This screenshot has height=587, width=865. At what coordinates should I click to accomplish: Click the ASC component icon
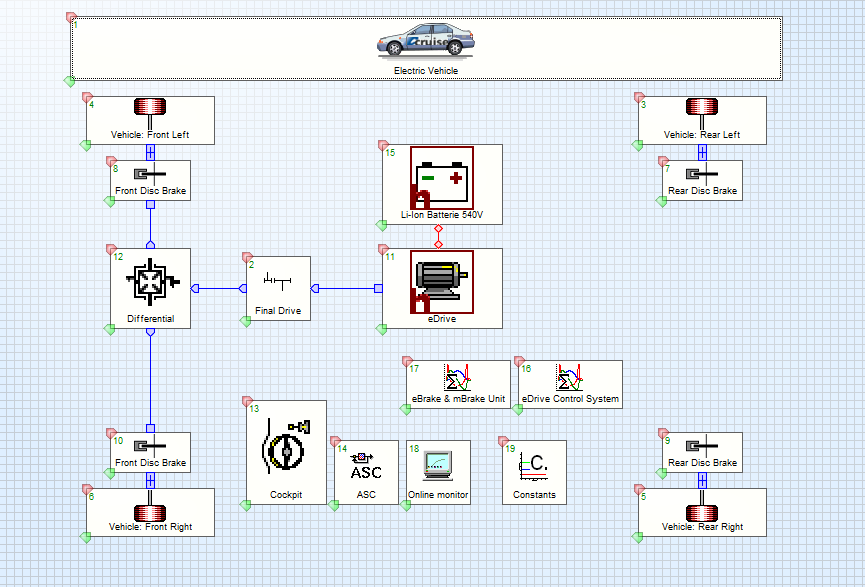point(366,467)
